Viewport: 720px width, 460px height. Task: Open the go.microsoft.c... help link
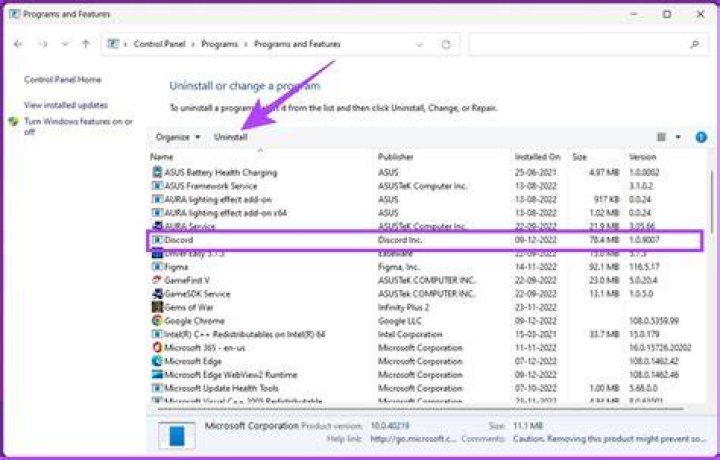(413, 439)
